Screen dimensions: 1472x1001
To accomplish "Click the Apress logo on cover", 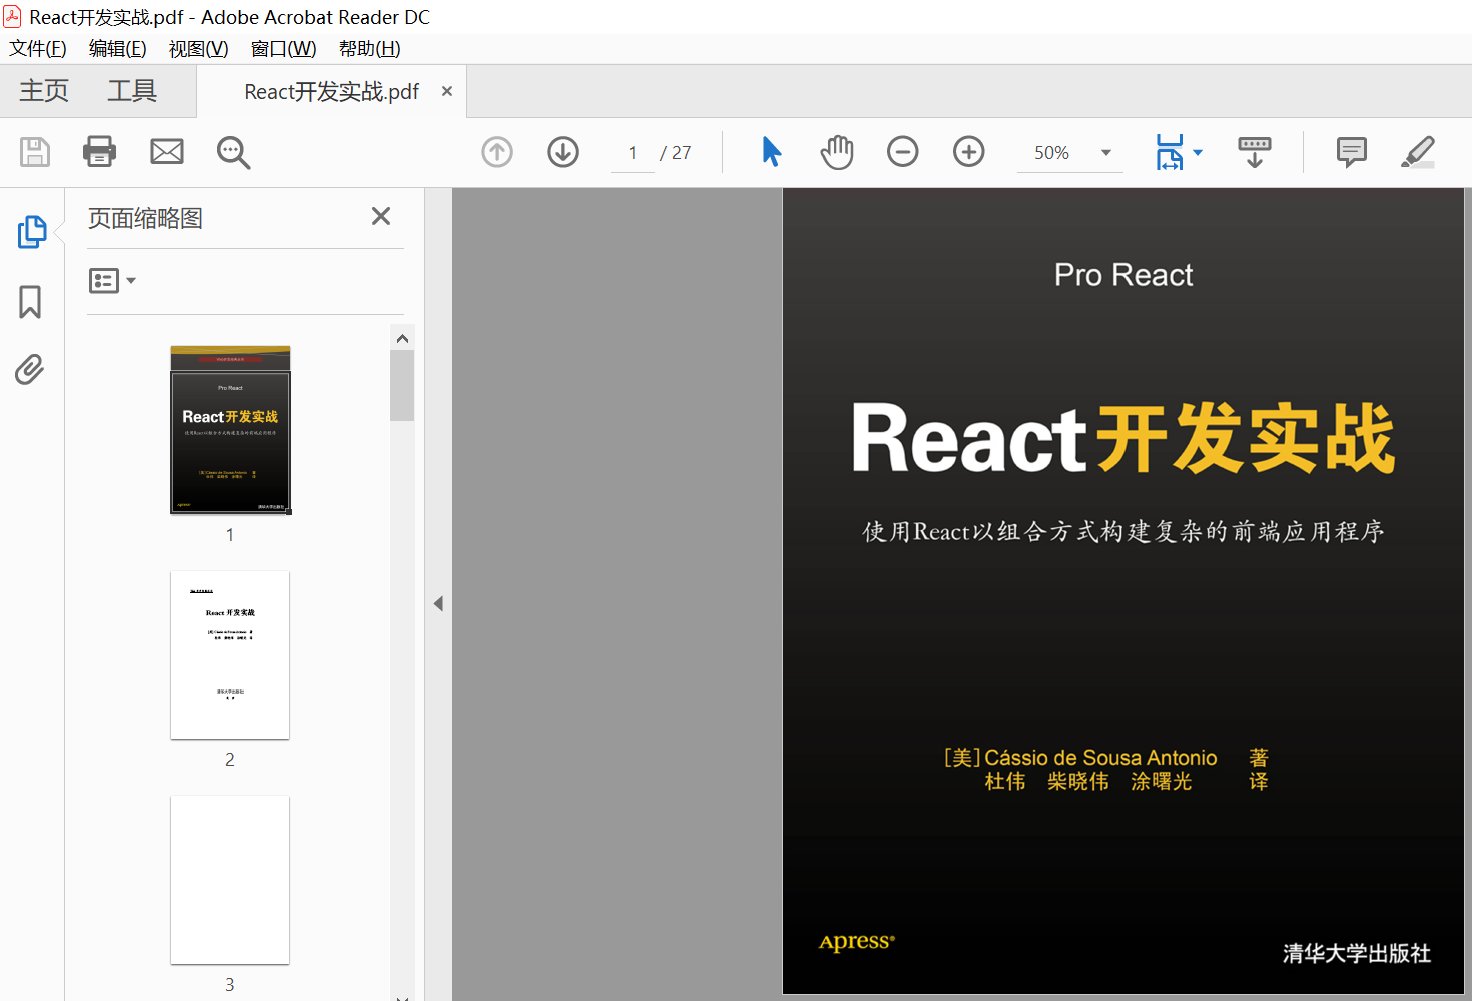I will coord(857,942).
